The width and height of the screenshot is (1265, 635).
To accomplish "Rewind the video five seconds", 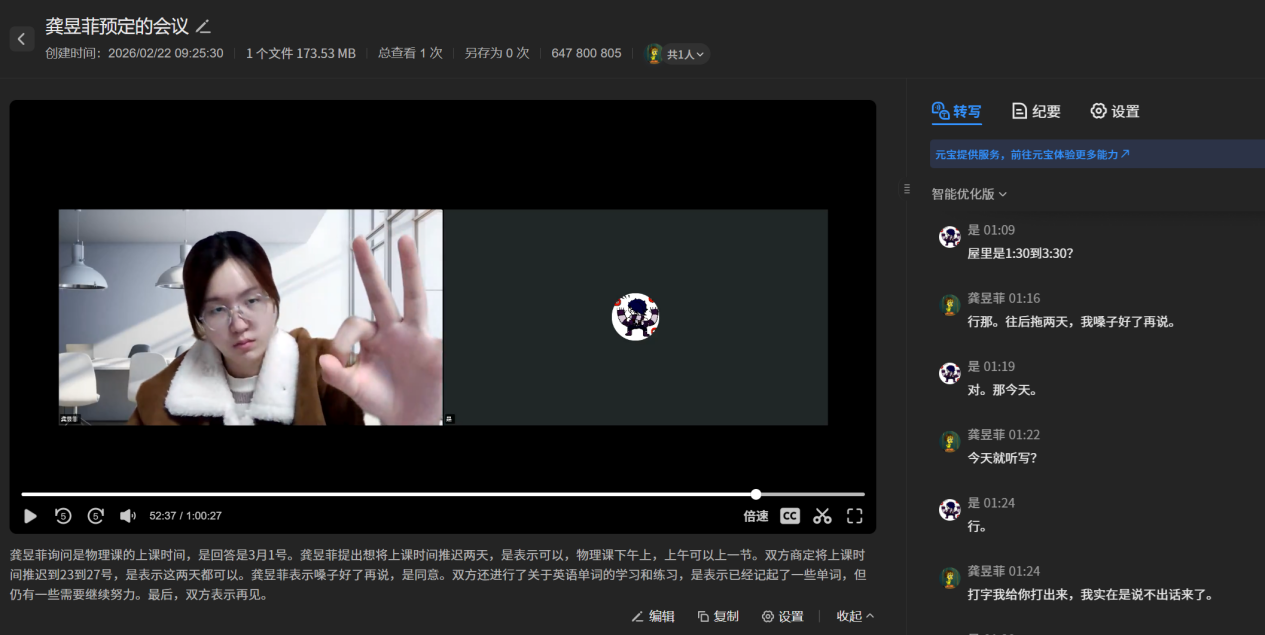I will tap(63, 516).
